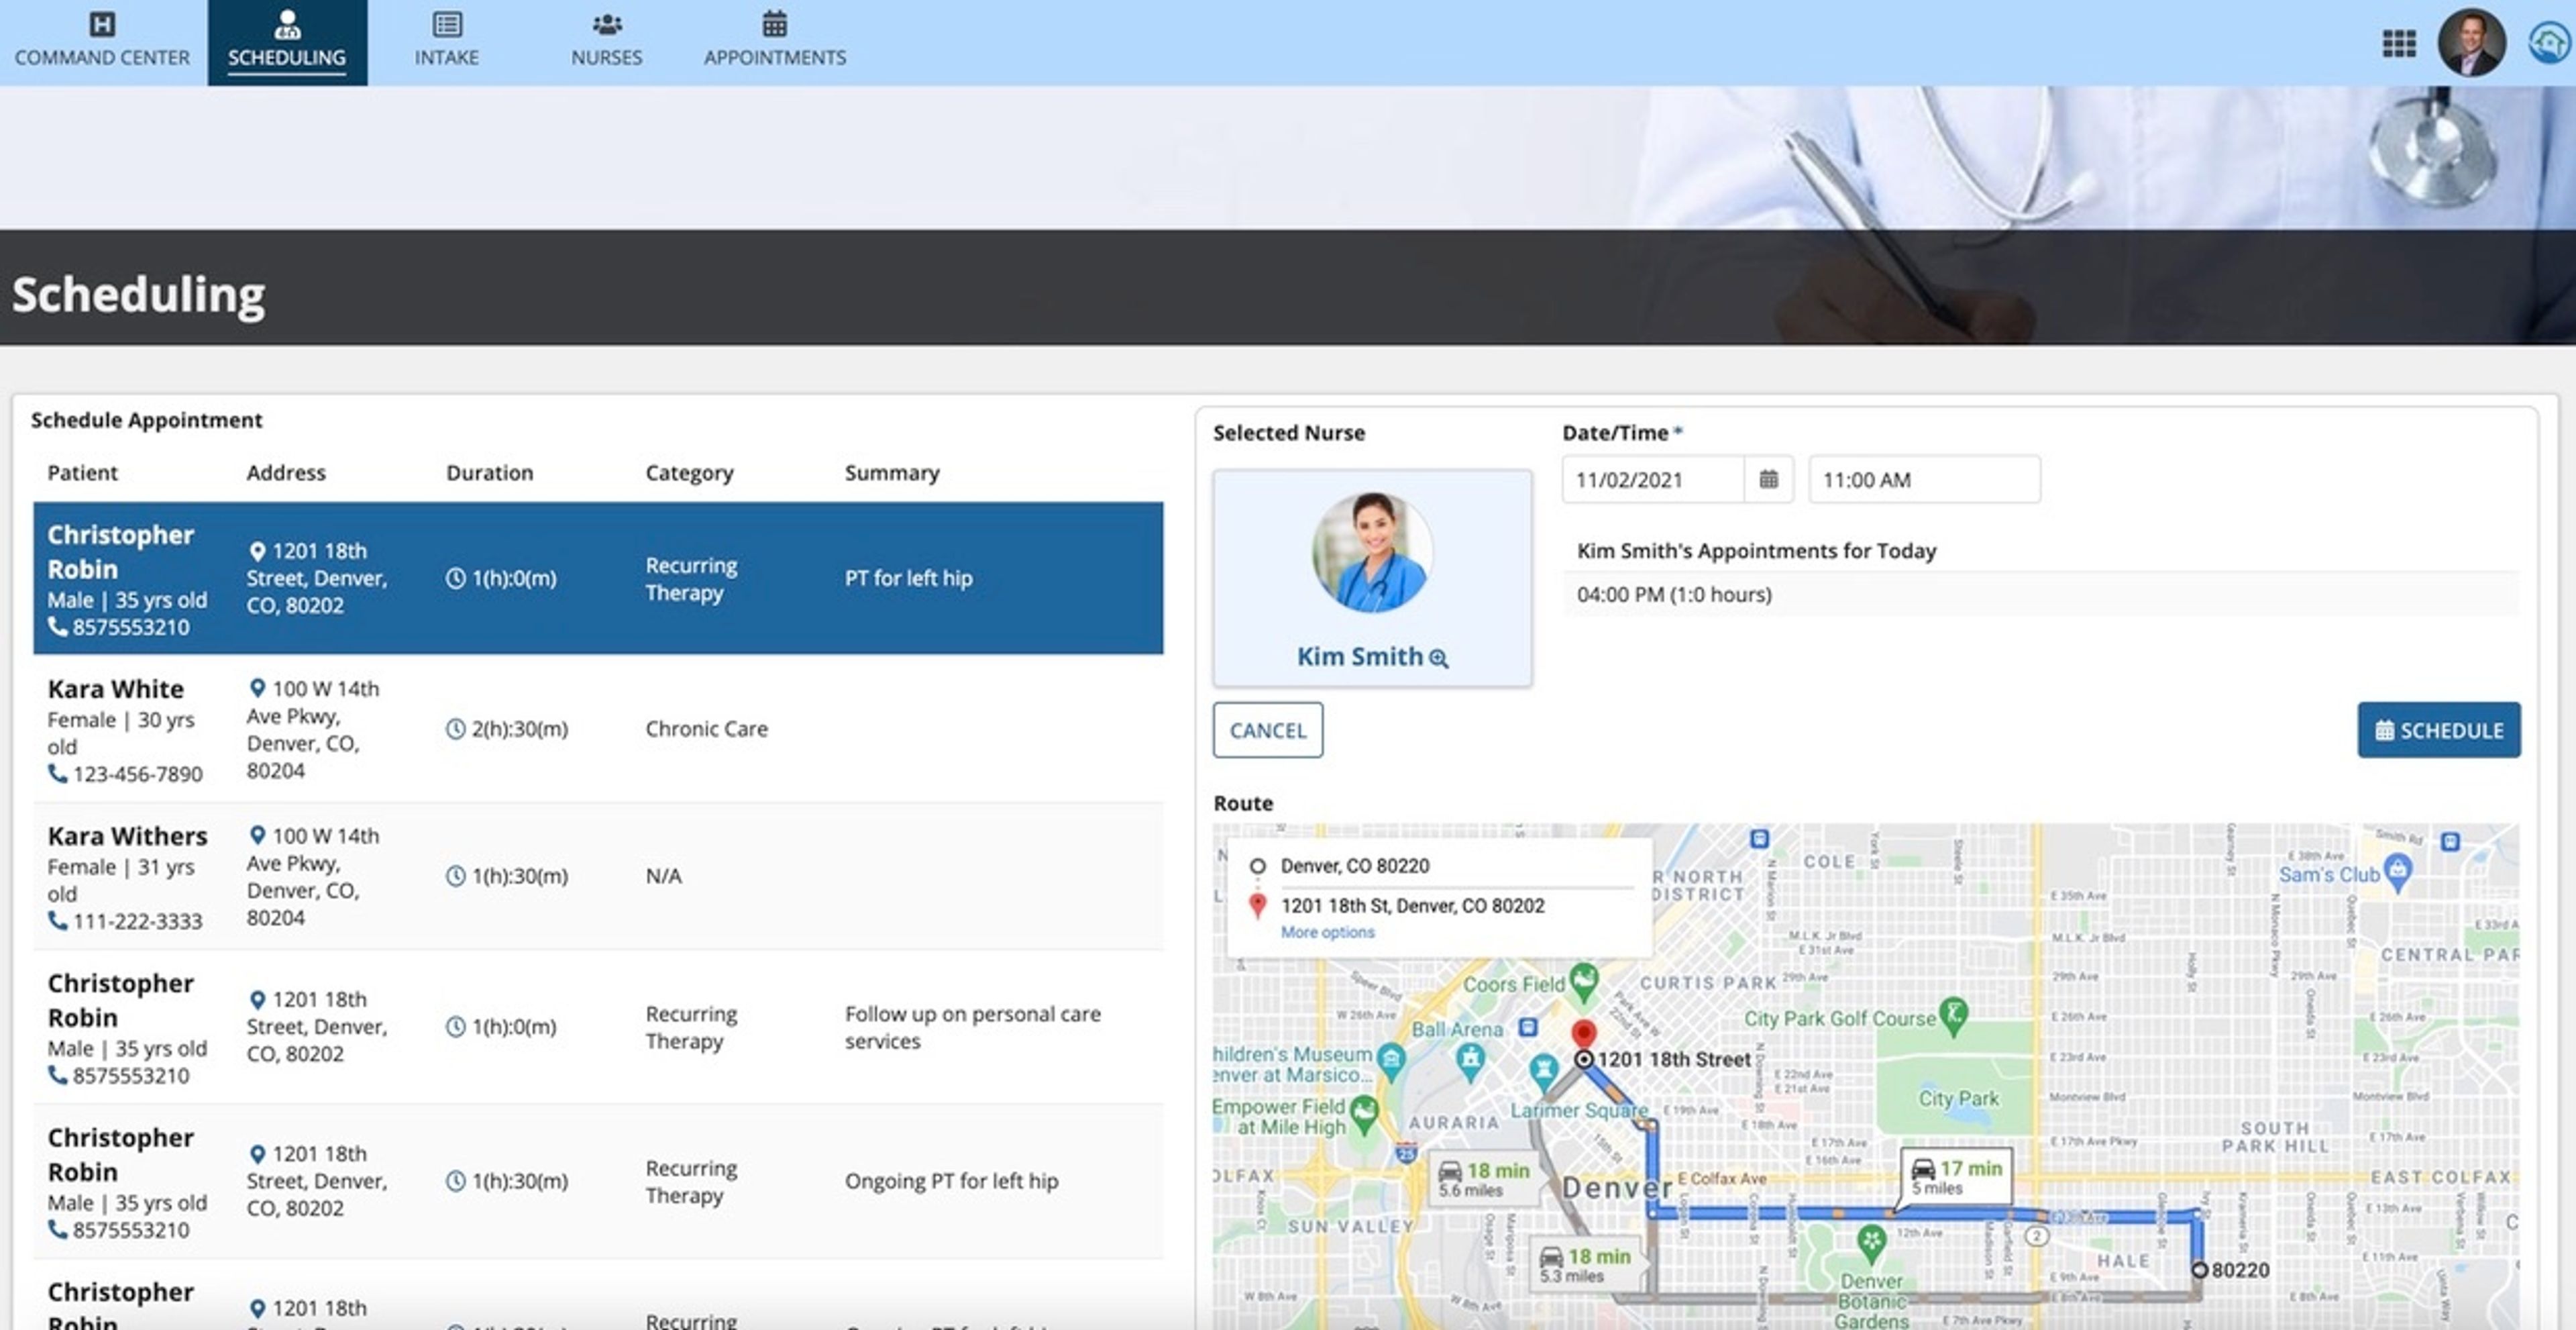Click the red destination marker on the map

coord(1583,1034)
